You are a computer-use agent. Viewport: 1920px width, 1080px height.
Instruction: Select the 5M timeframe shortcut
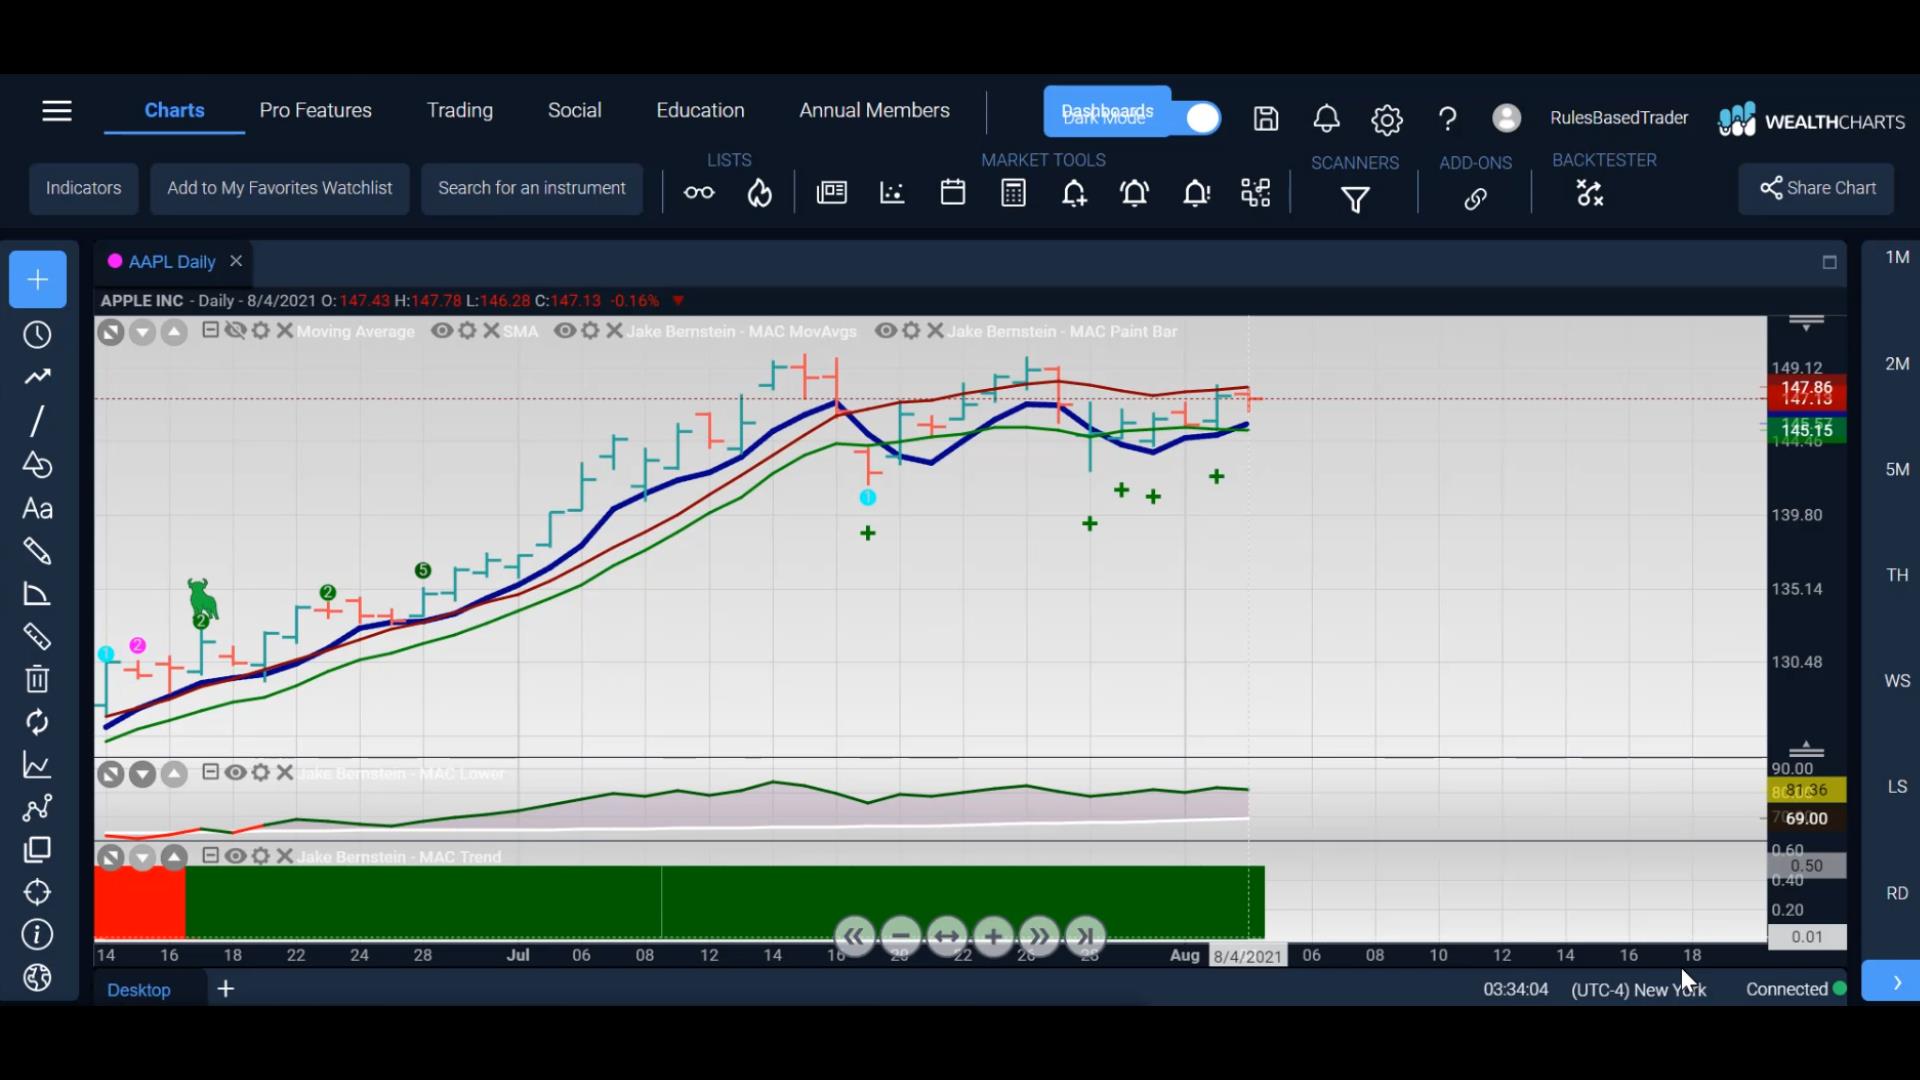[x=1897, y=470]
